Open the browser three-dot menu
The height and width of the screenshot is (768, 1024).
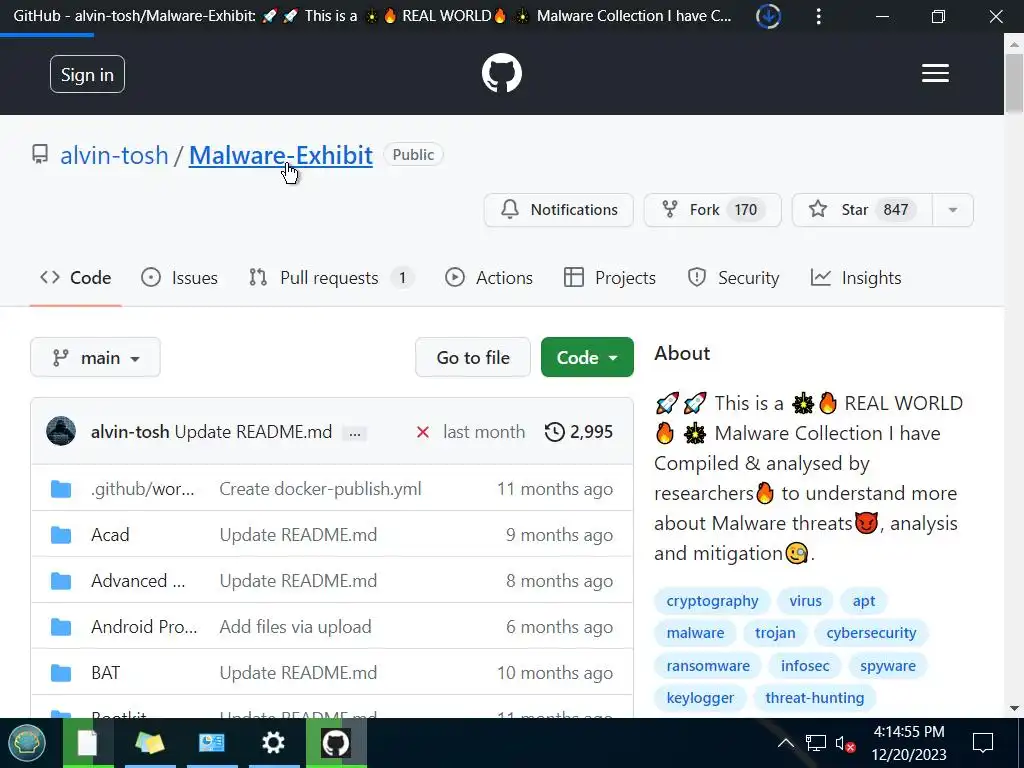pyautogui.click(x=818, y=16)
